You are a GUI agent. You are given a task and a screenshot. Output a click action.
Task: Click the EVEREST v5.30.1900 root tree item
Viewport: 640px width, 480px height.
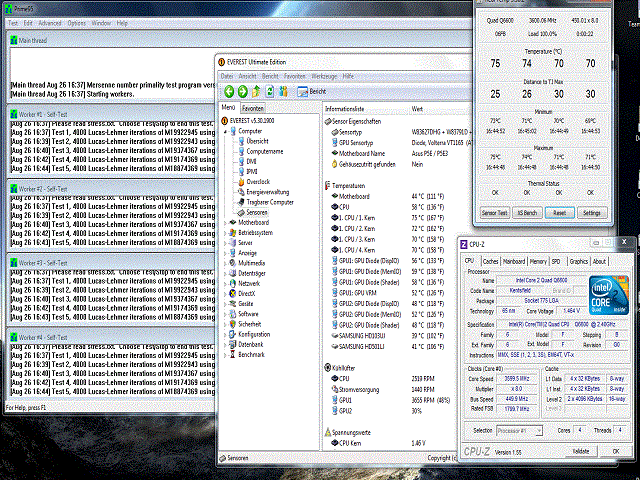[251, 121]
